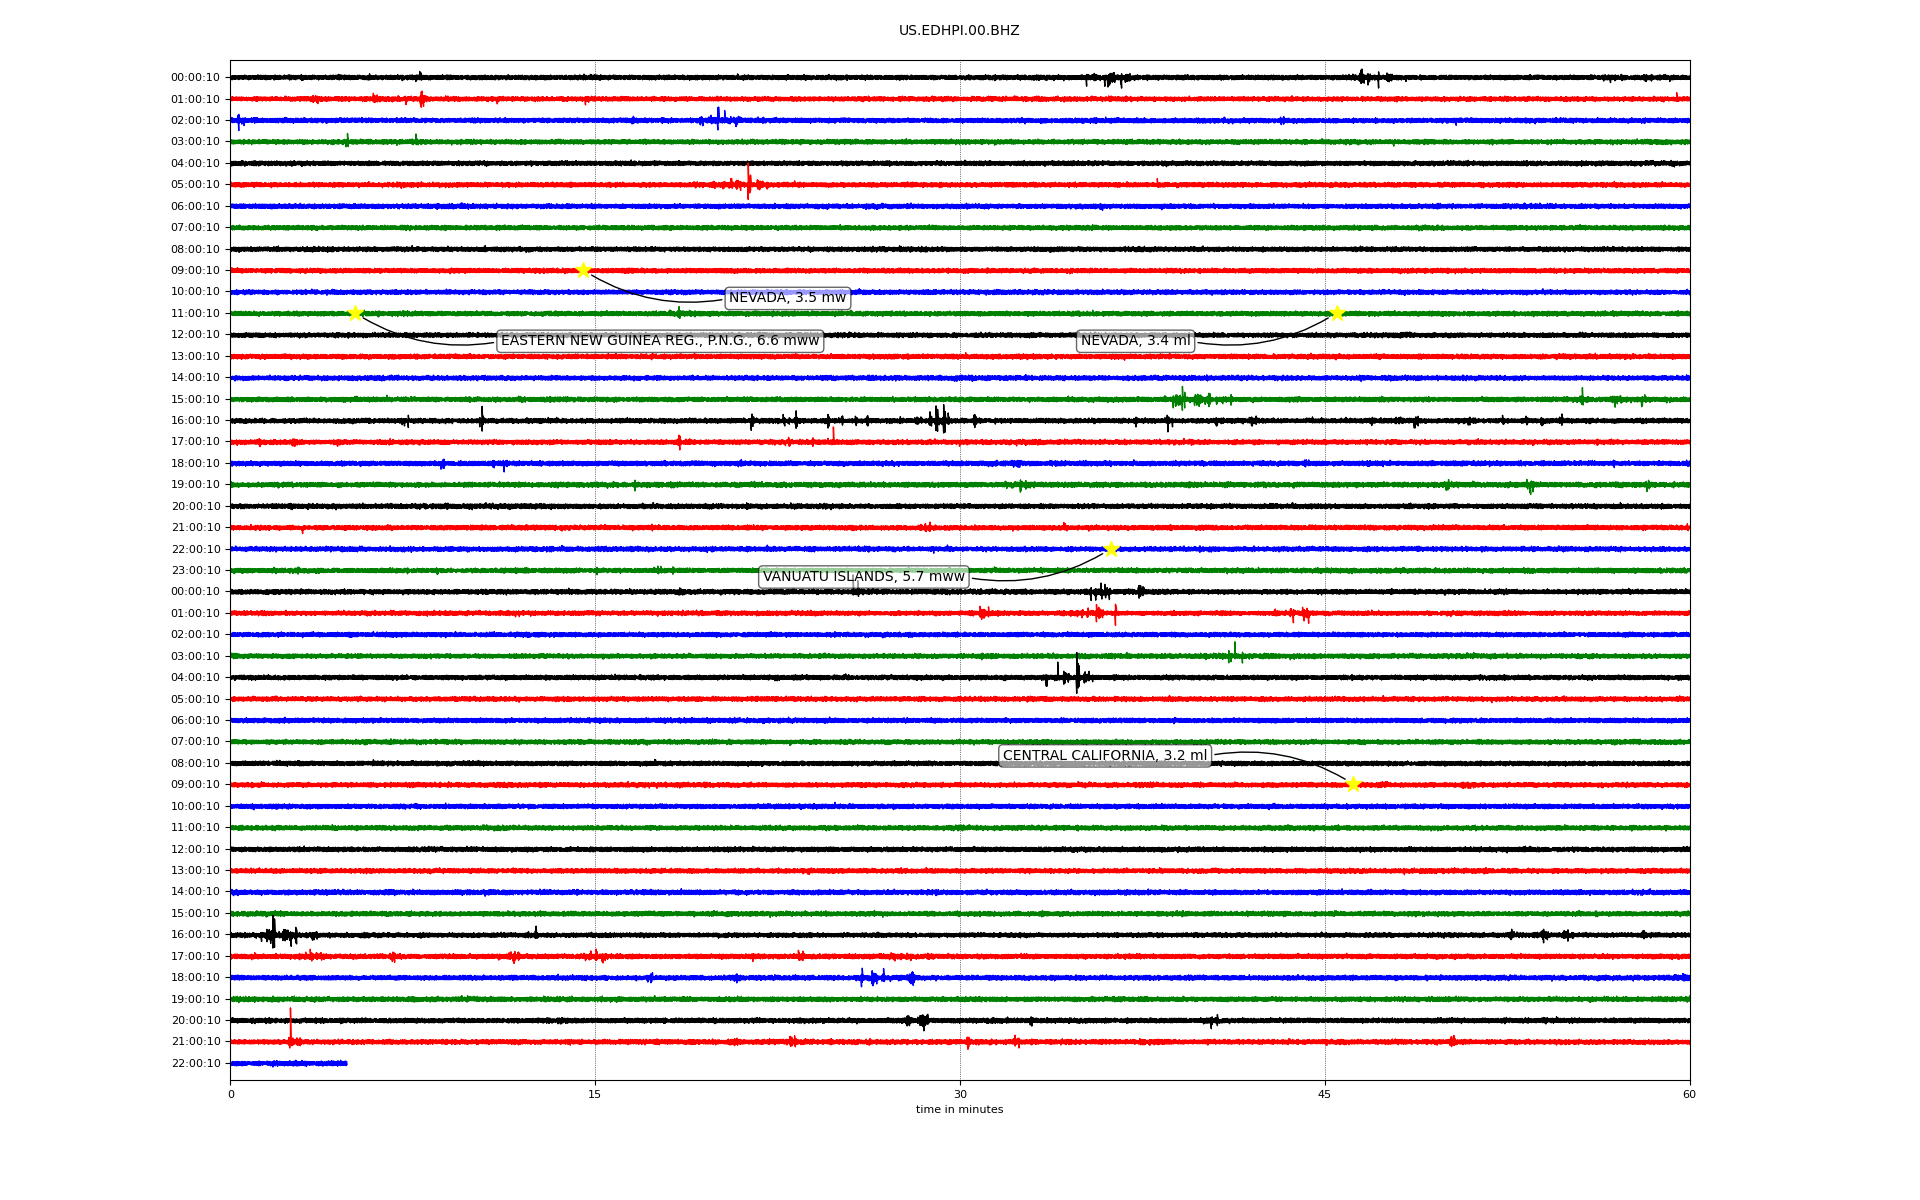The image size is (1920, 1200).
Task: Click the 22:00:10 label at bottom
Action: point(196,1063)
